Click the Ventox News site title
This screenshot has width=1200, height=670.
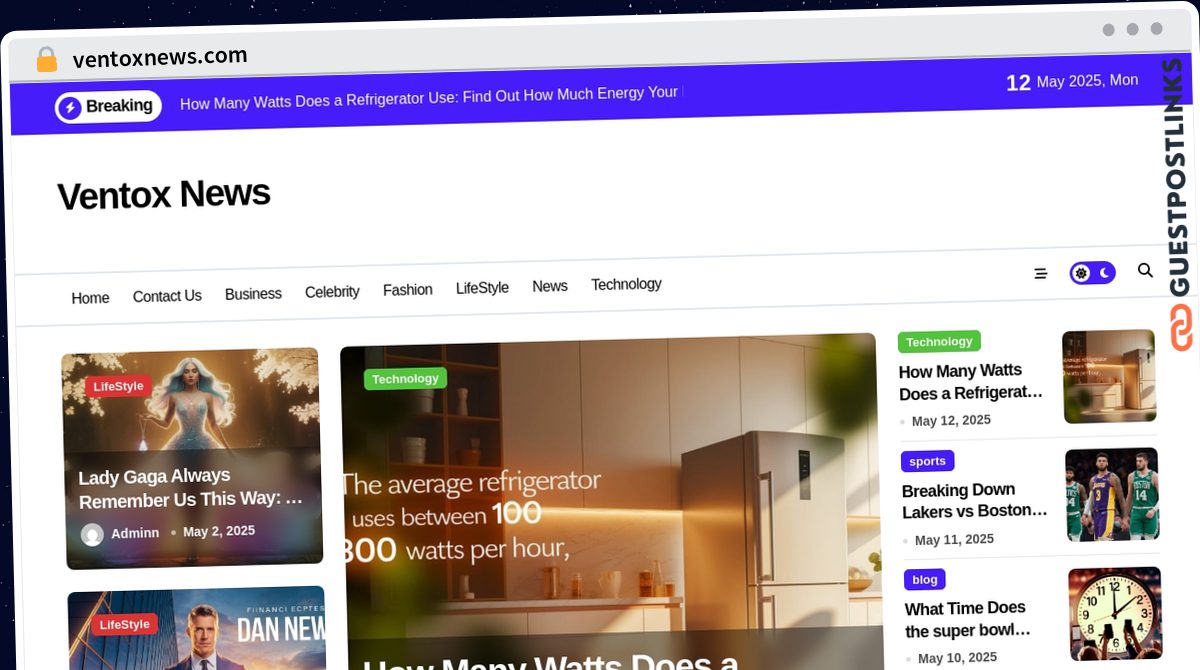tap(163, 194)
